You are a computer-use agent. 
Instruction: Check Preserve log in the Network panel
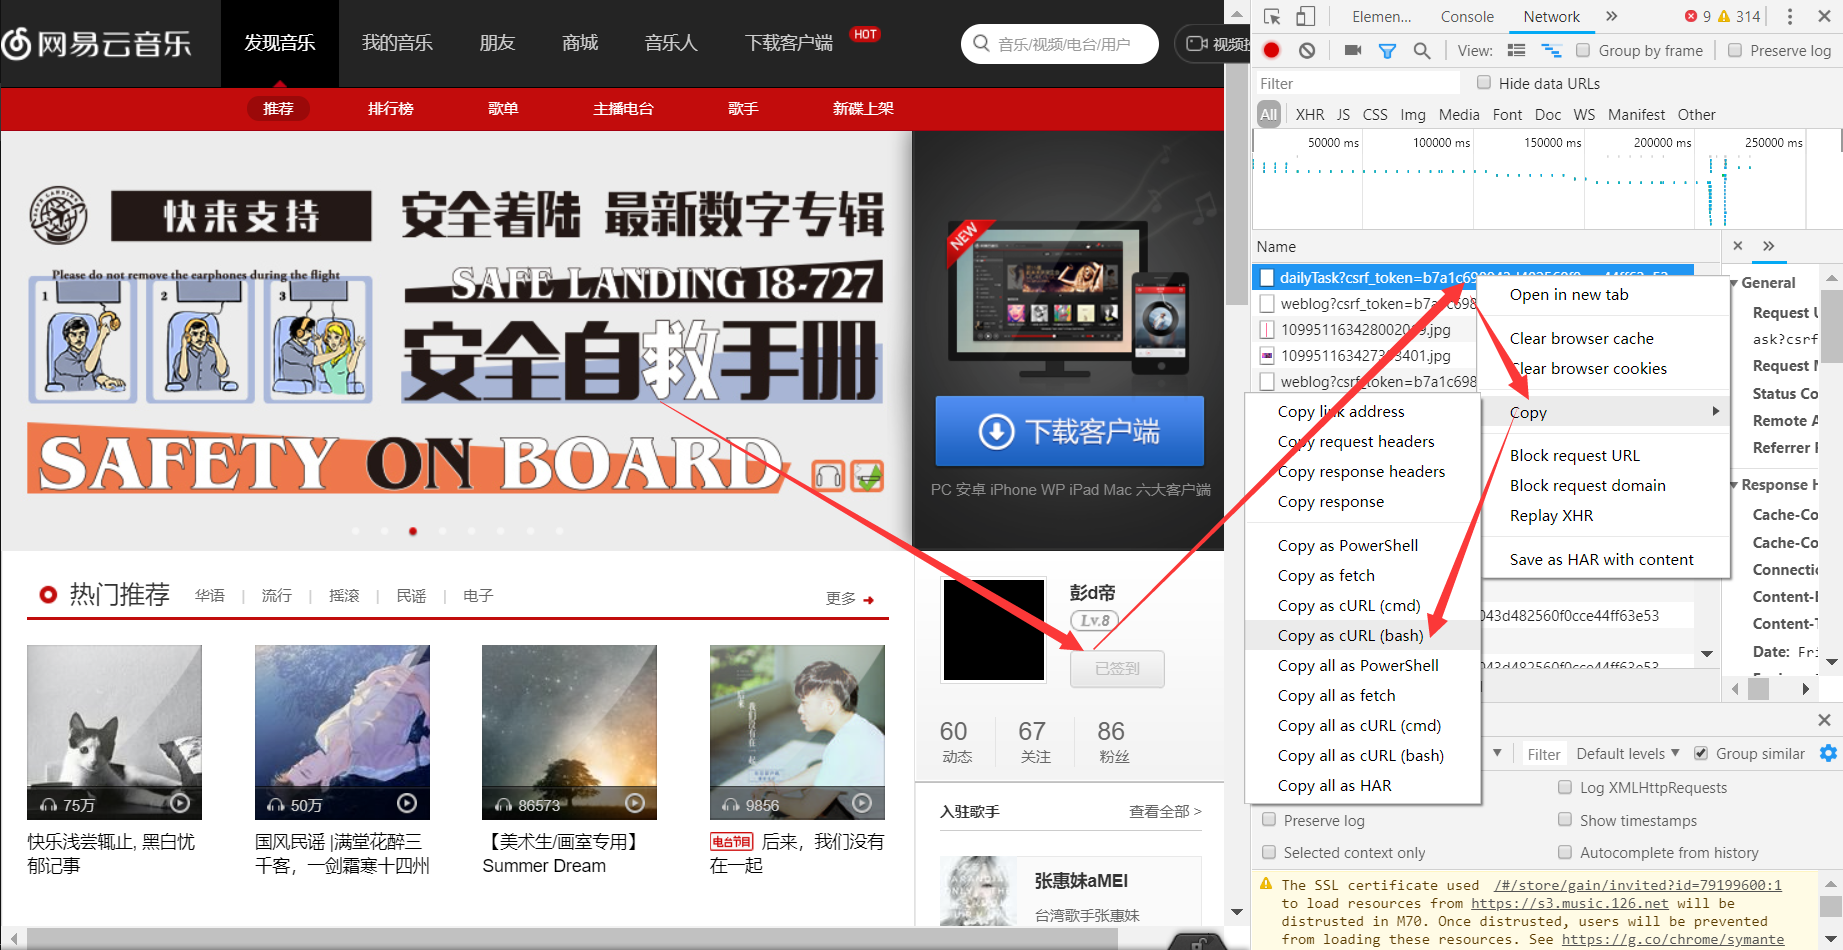1734,50
